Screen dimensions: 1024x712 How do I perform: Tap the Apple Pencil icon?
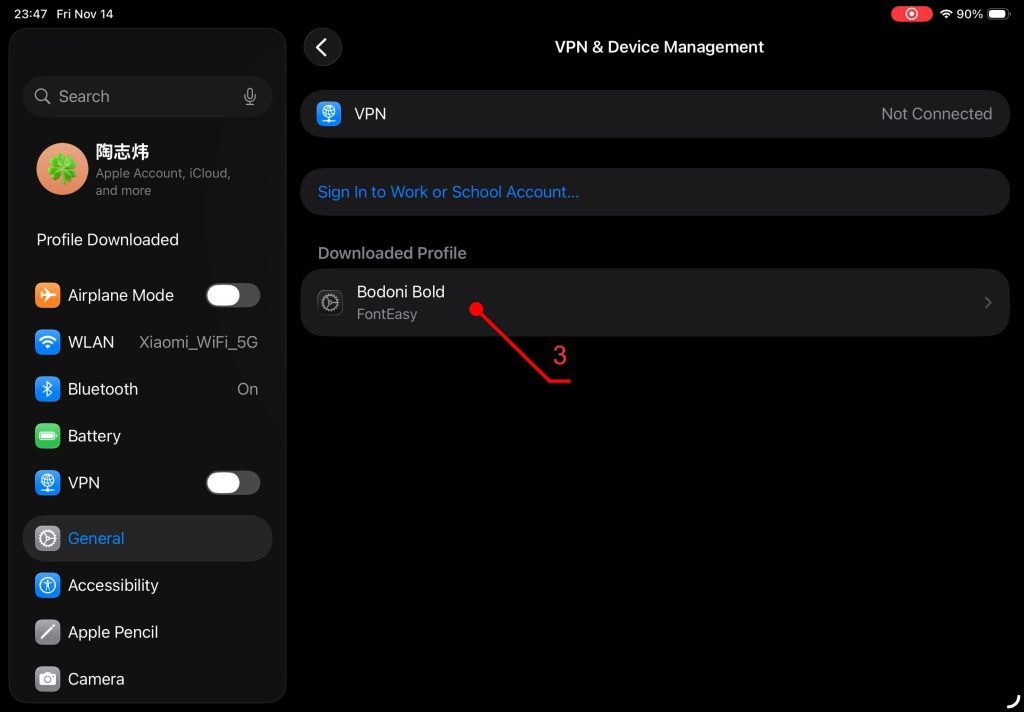pos(47,632)
